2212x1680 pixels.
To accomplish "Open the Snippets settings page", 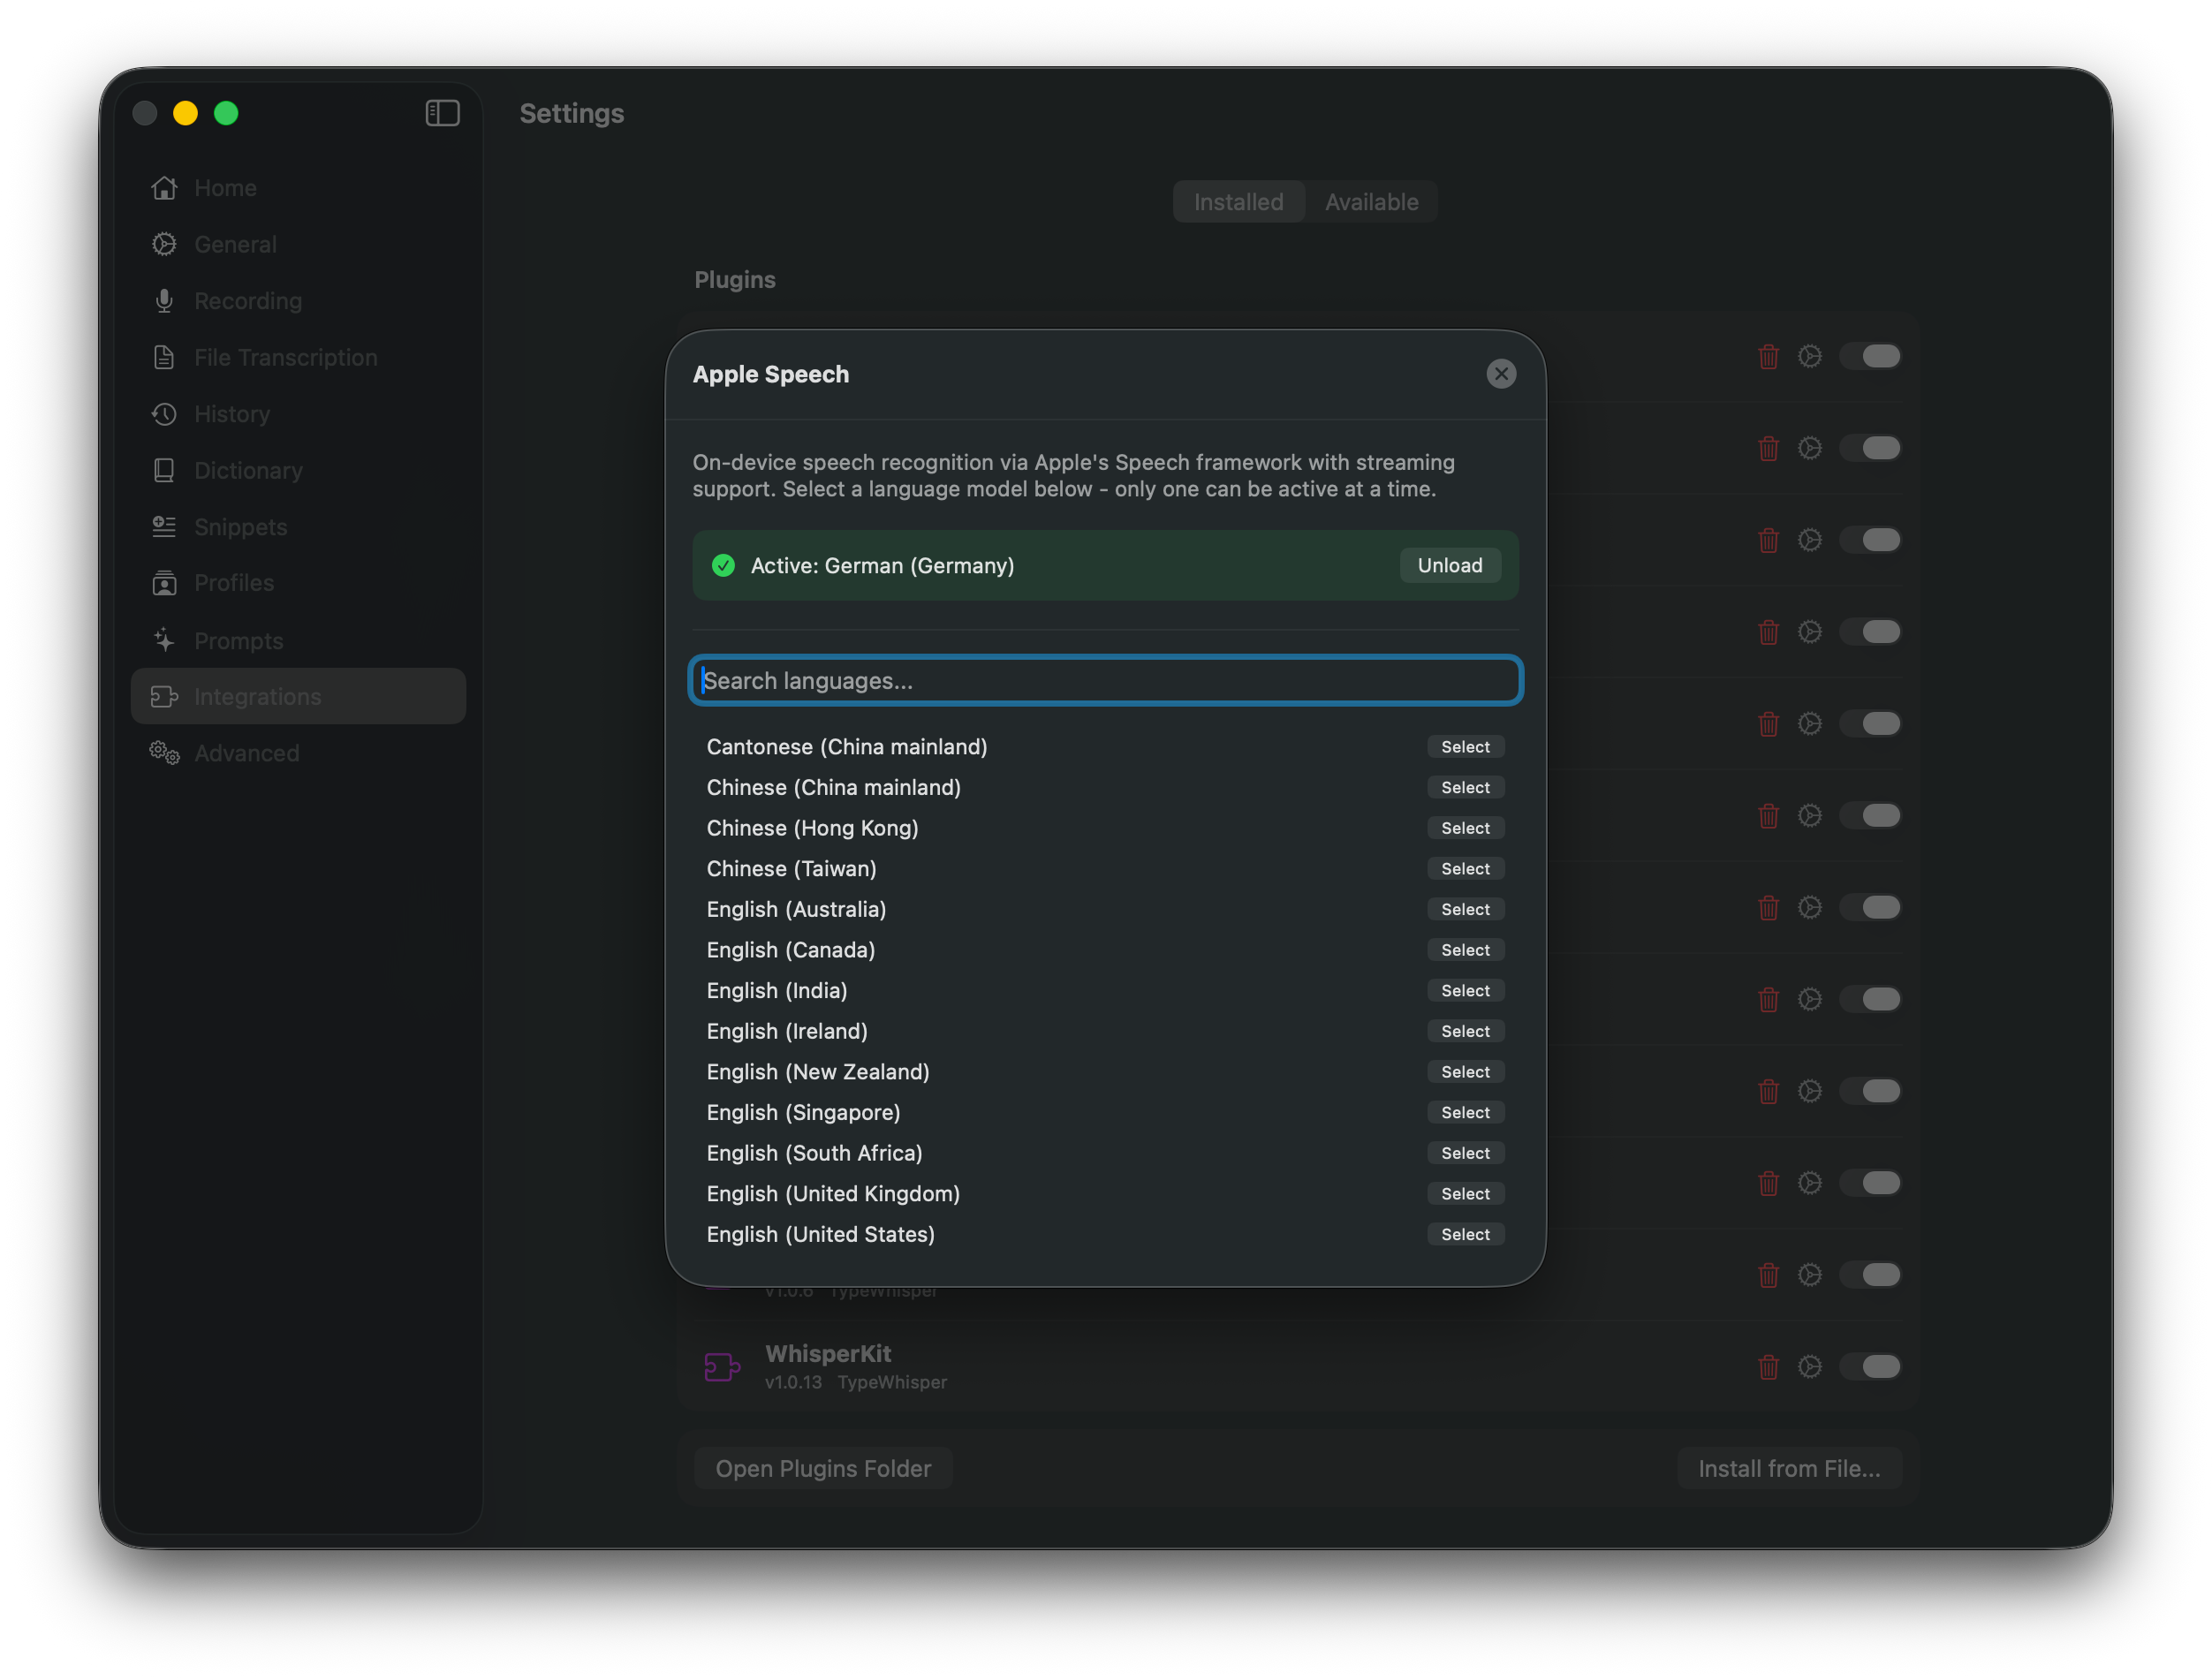I will click(240, 527).
